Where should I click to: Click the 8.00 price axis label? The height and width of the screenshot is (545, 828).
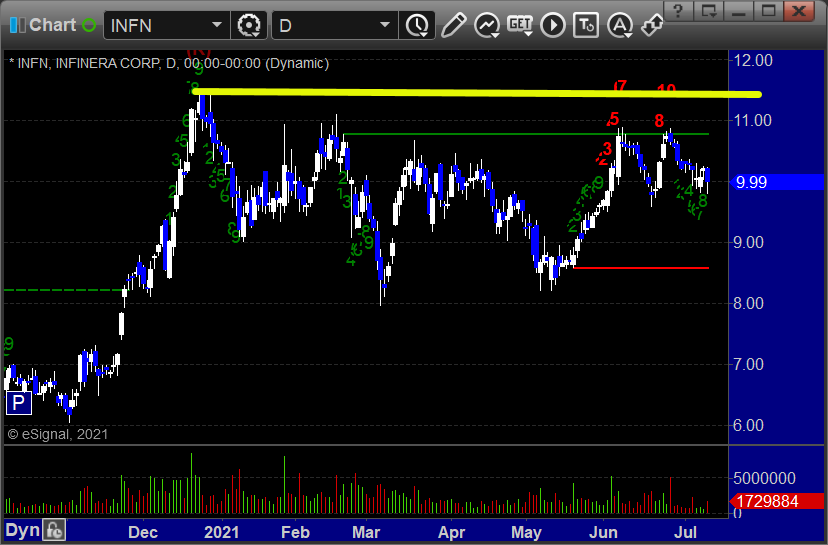click(x=749, y=303)
